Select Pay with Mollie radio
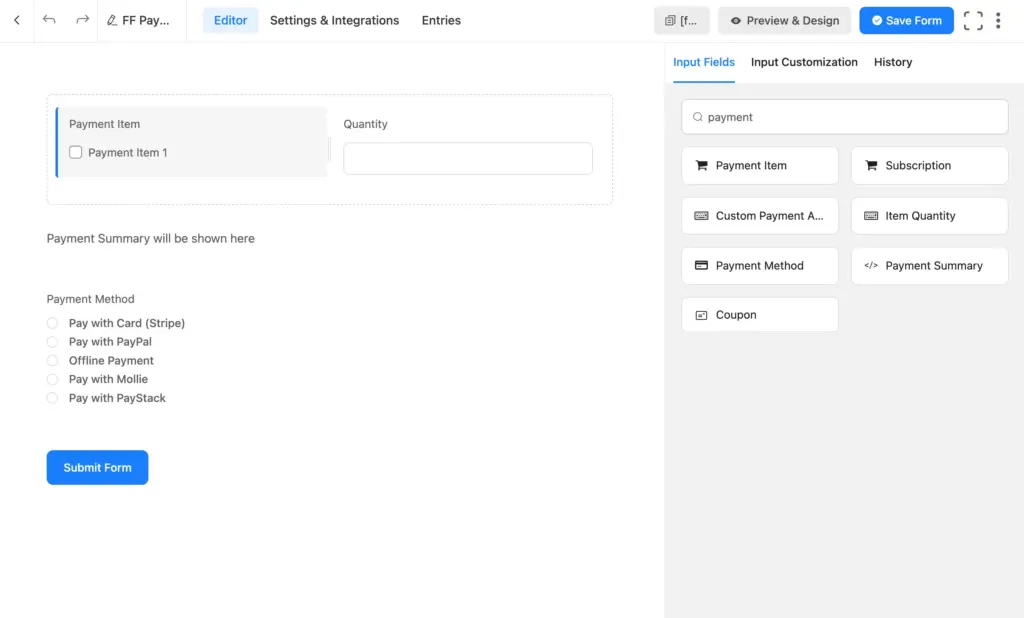This screenshot has width=1024, height=618. pos(52,379)
